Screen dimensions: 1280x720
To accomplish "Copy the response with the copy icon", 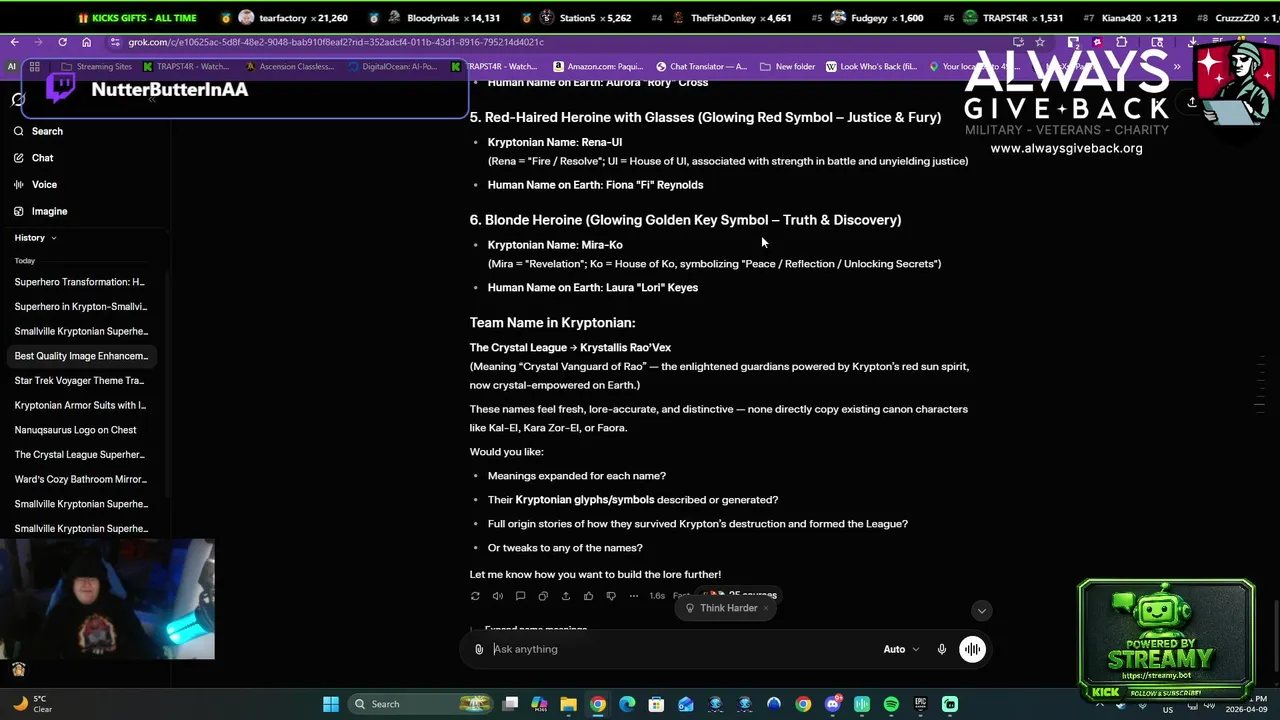I will tap(543, 596).
